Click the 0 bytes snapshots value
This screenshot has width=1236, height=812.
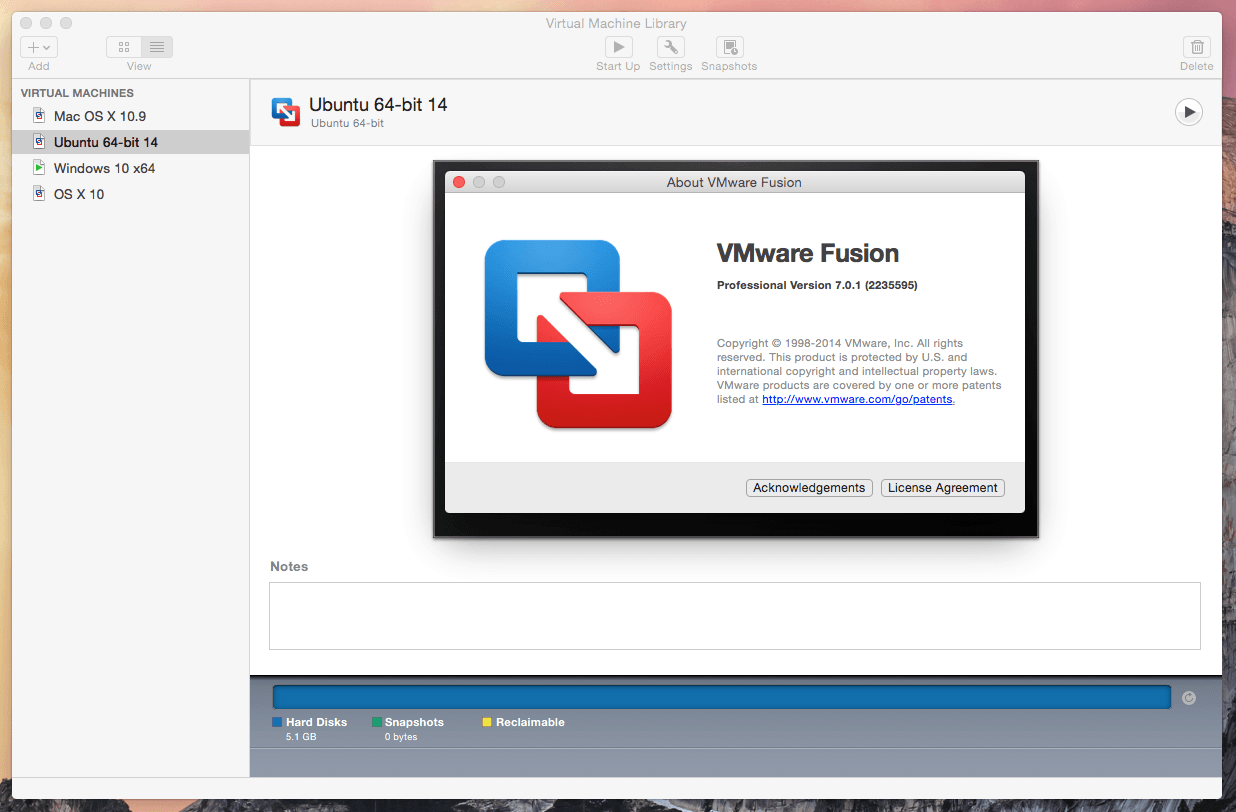(401, 737)
